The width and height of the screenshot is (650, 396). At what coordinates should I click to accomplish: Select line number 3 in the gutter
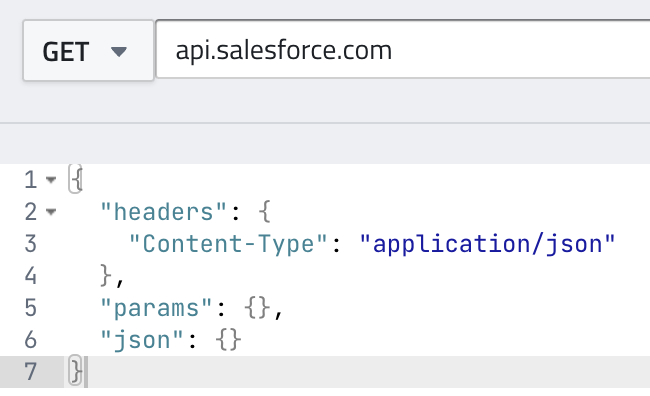pos(31,244)
